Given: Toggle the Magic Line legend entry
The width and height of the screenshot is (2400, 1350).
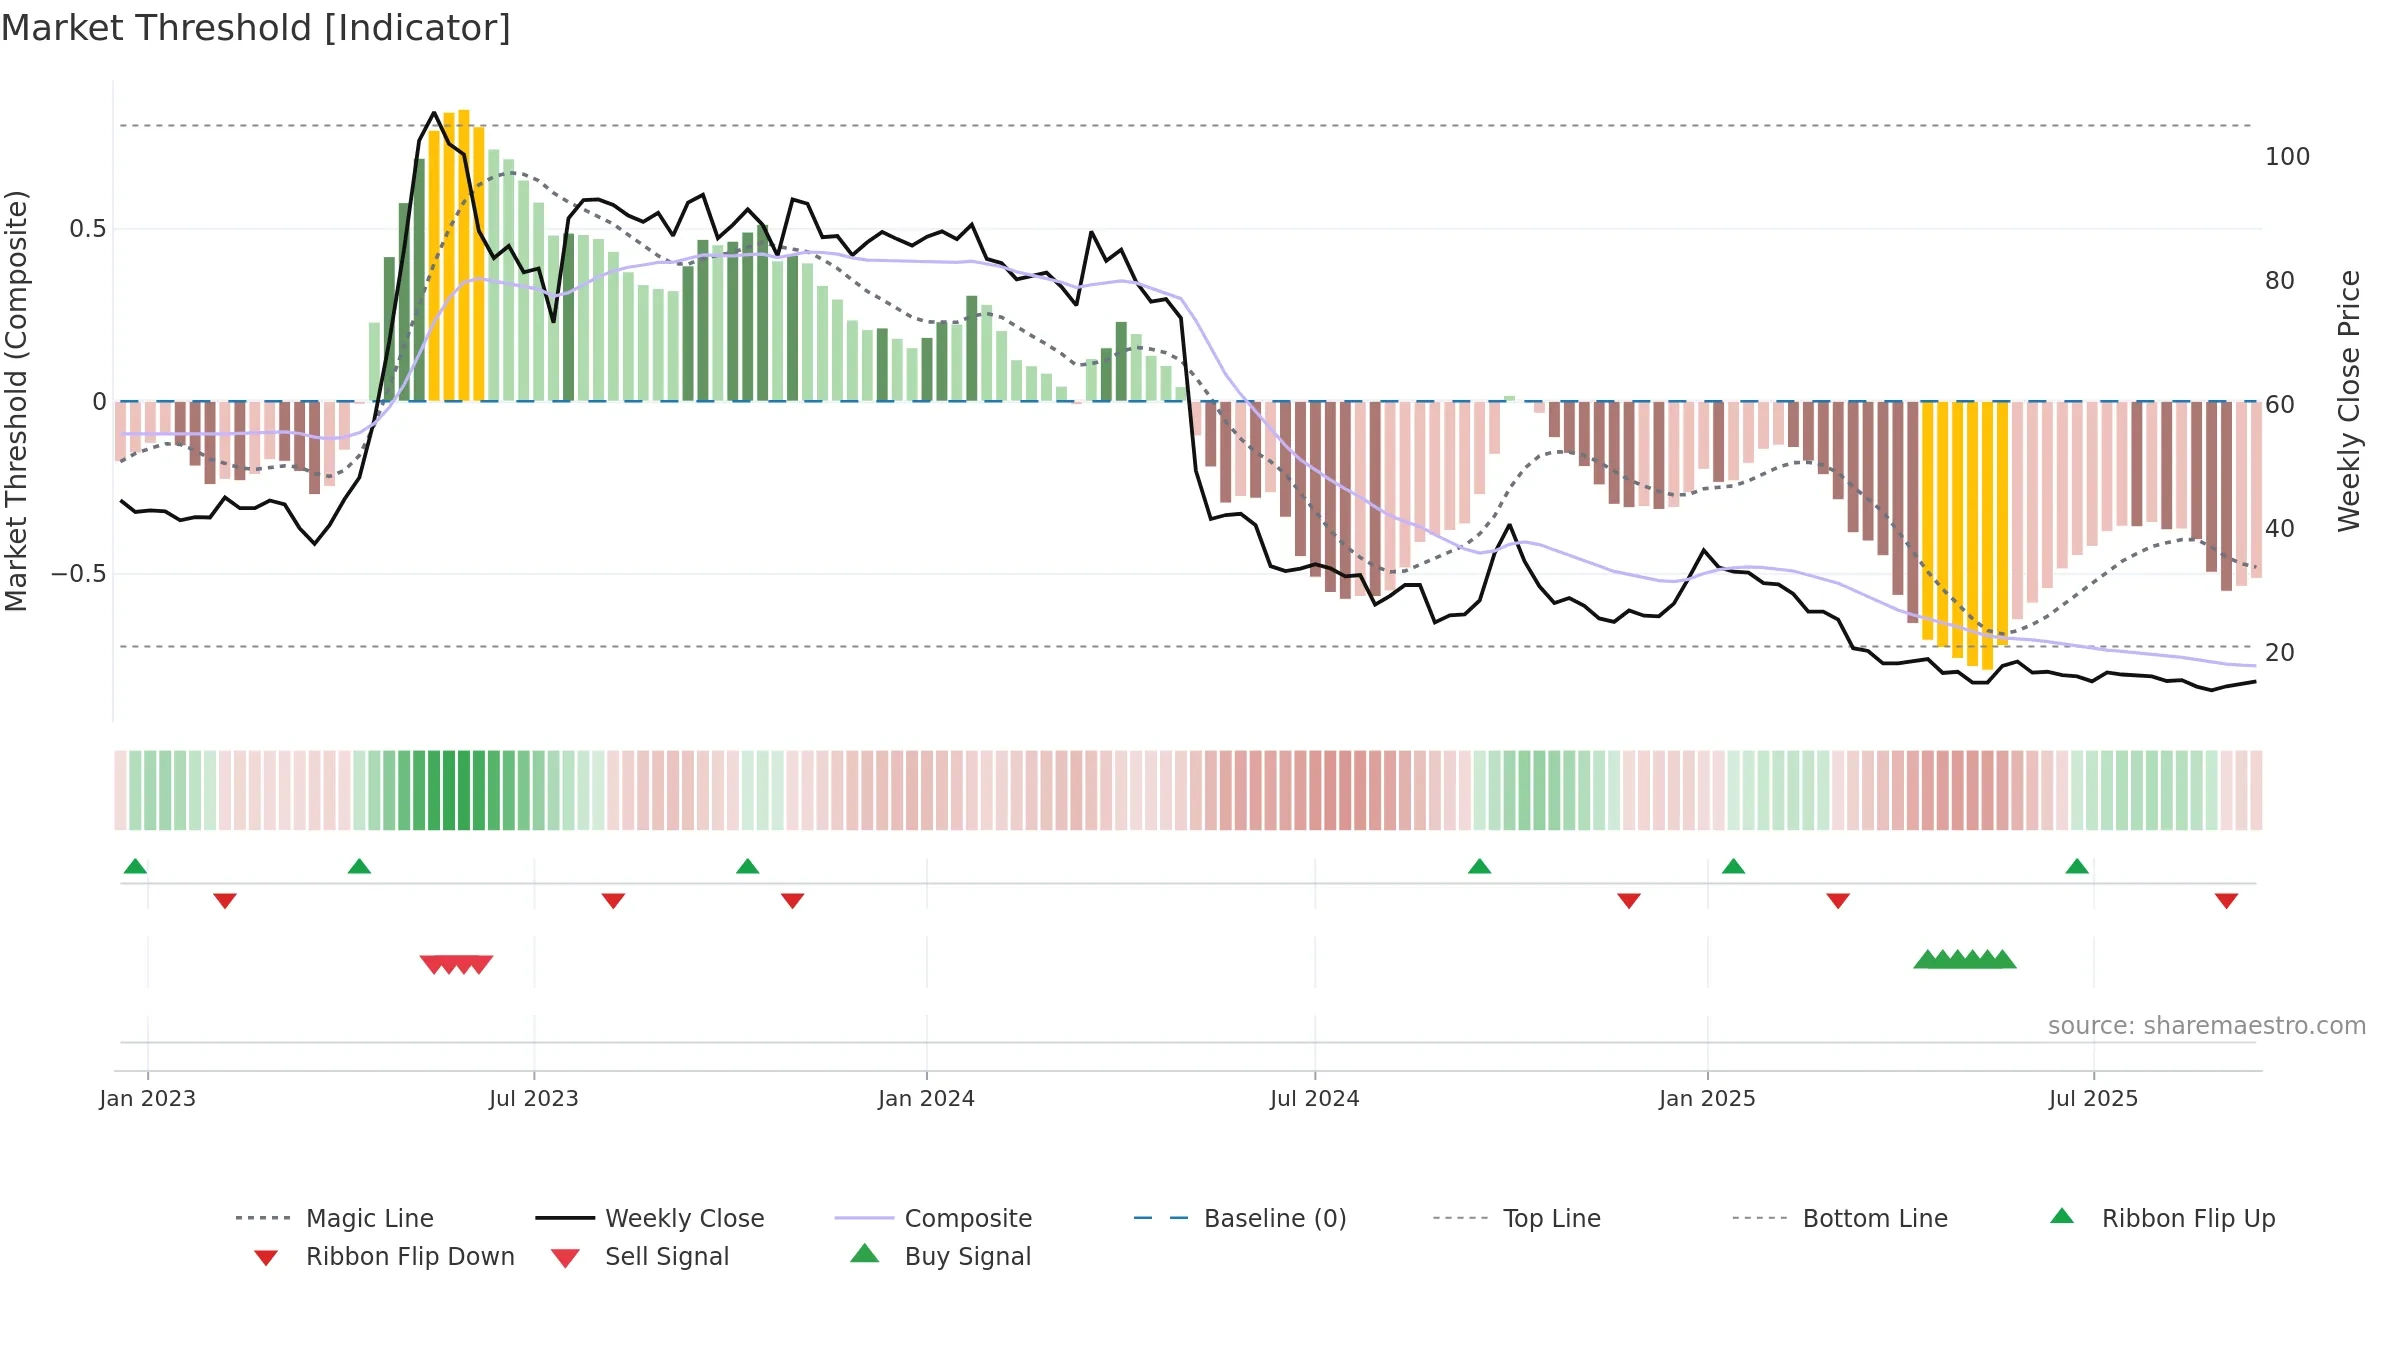Looking at the screenshot, I should [335, 1218].
